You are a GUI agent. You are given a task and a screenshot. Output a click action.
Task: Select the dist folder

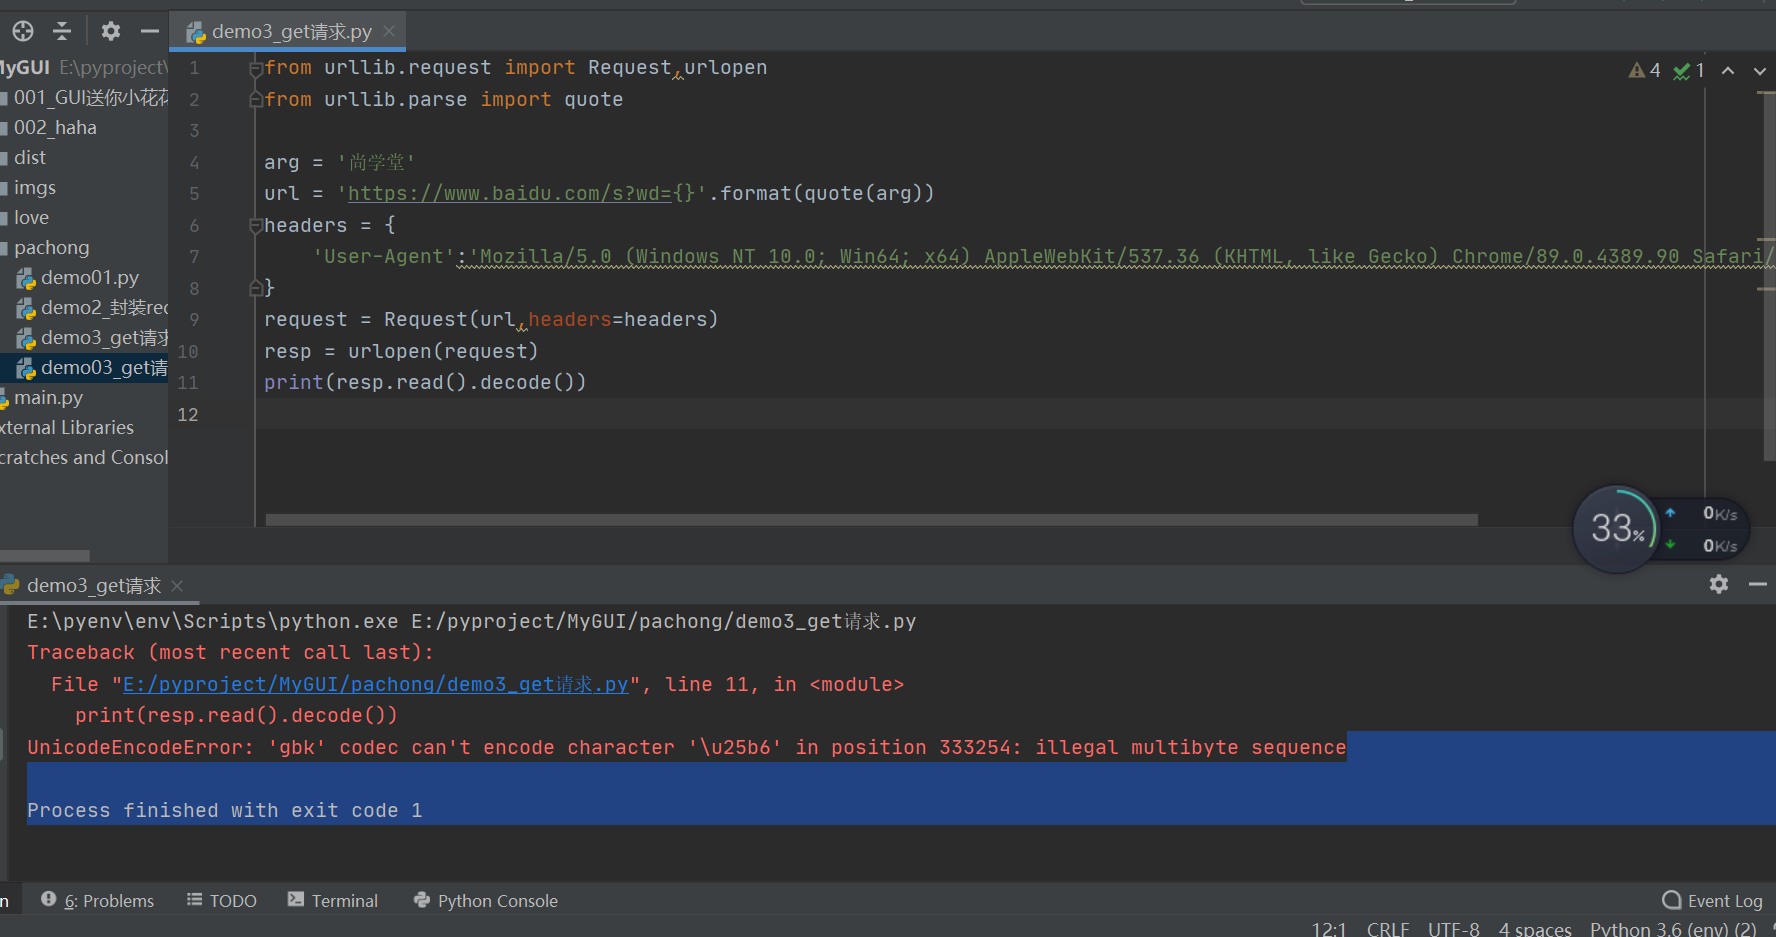point(30,157)
